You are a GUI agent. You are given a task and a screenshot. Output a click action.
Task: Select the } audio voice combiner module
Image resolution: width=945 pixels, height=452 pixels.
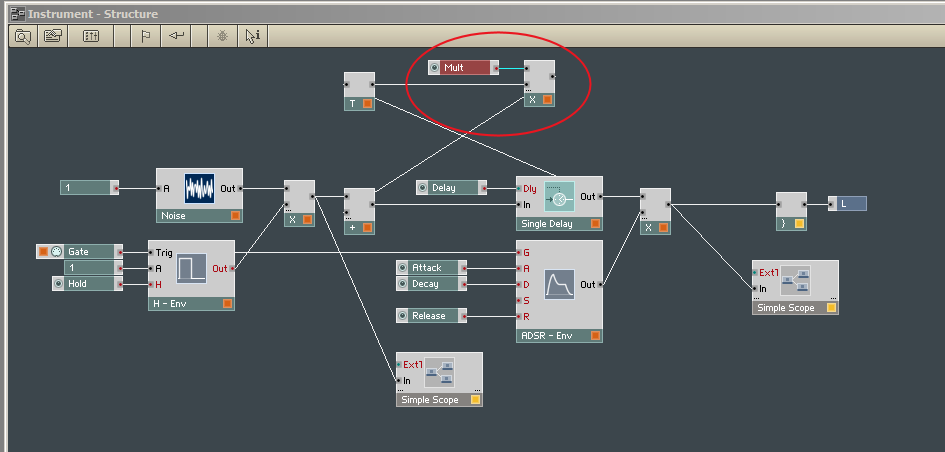point(791,212)
